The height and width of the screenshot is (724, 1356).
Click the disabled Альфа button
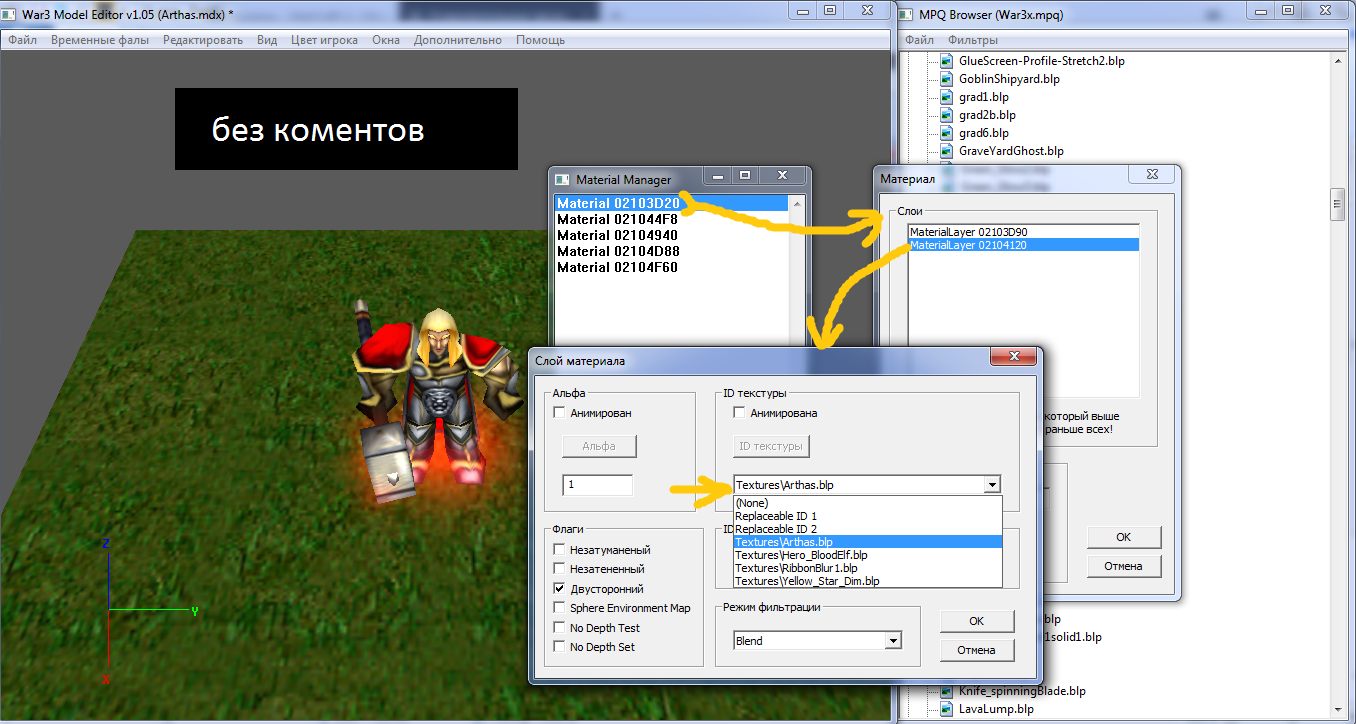599,446
